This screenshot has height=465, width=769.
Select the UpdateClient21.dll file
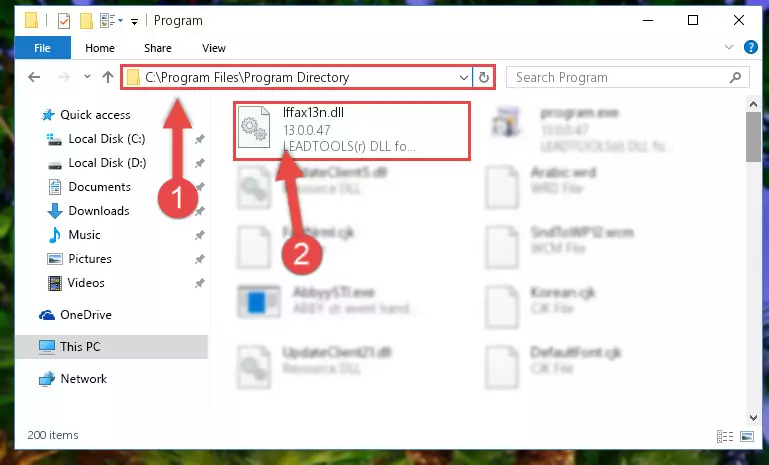point(314,366)
